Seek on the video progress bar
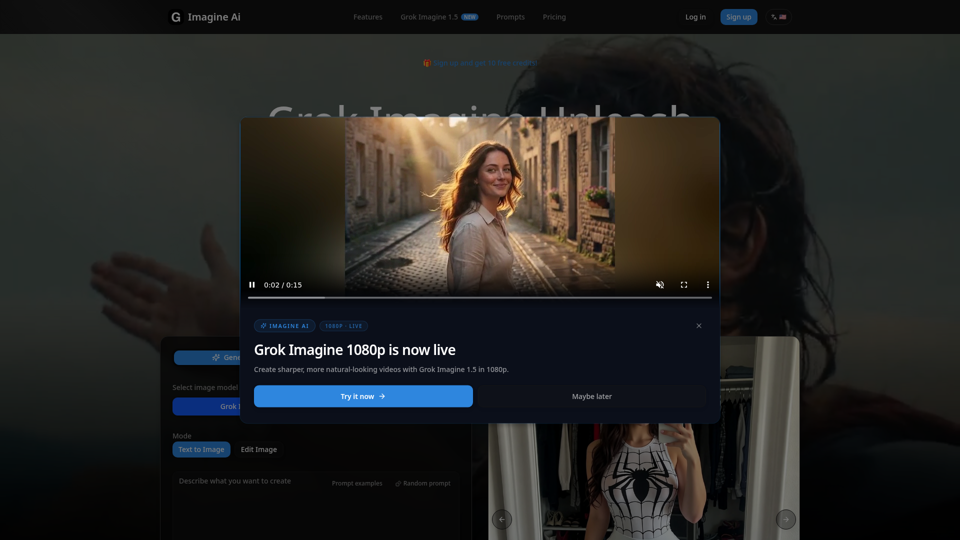This screenshot has width=960, height=540. [x=479, y=298]
